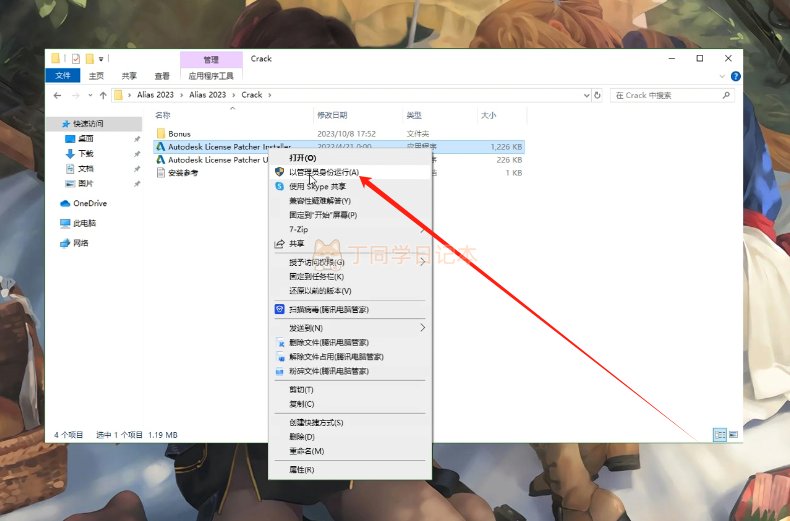Click the Autodesk License Patcher Installer icon

[161, 147]
